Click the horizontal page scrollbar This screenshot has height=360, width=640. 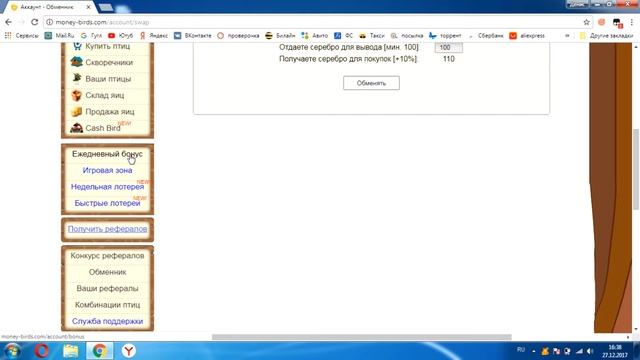pyautogui.click(x=361, y=337)
